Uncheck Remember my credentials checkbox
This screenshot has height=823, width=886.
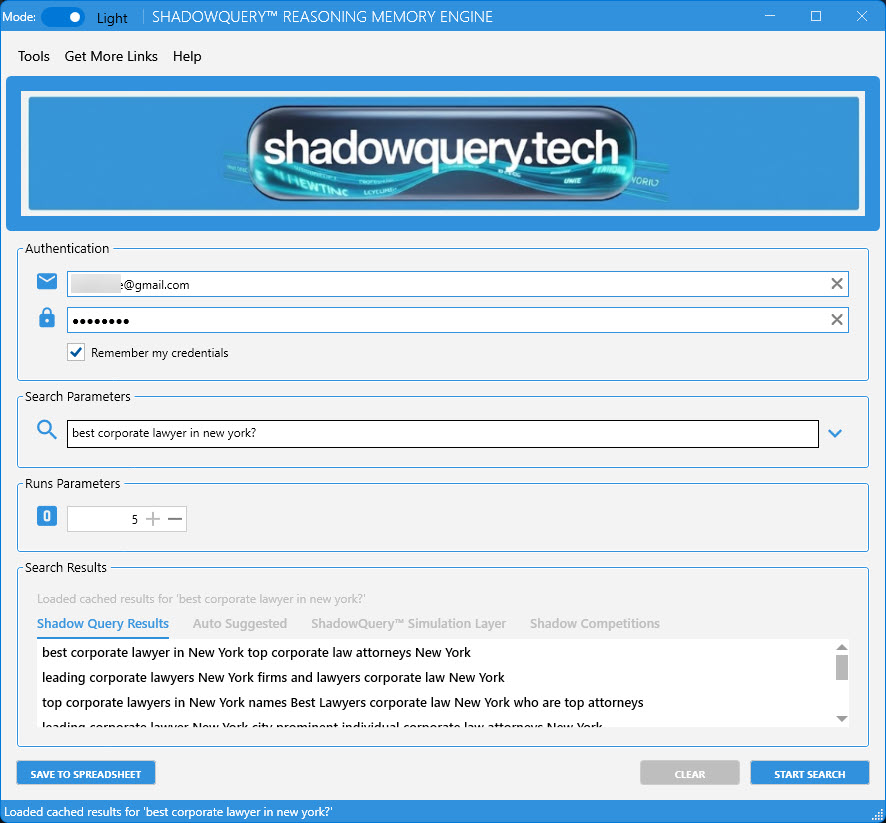(76, 352)
